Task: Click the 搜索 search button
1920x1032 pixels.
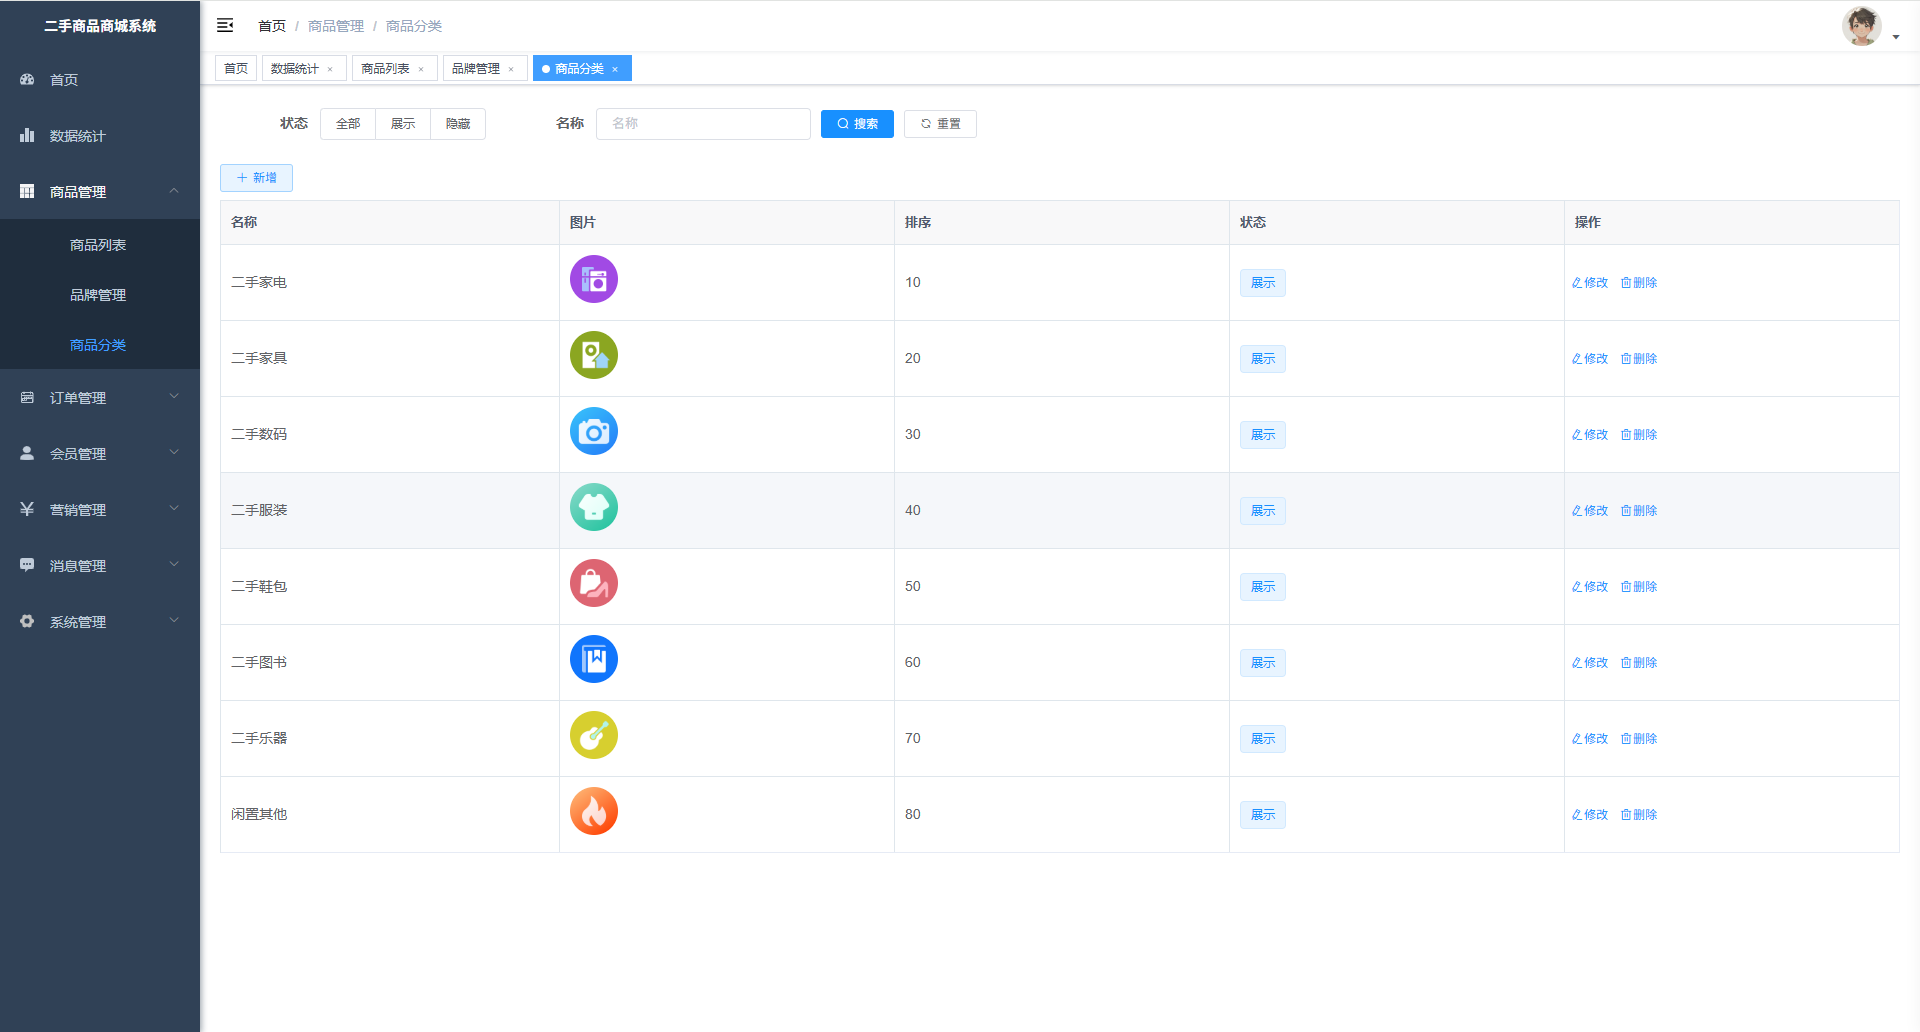Action: click(857, 124)
